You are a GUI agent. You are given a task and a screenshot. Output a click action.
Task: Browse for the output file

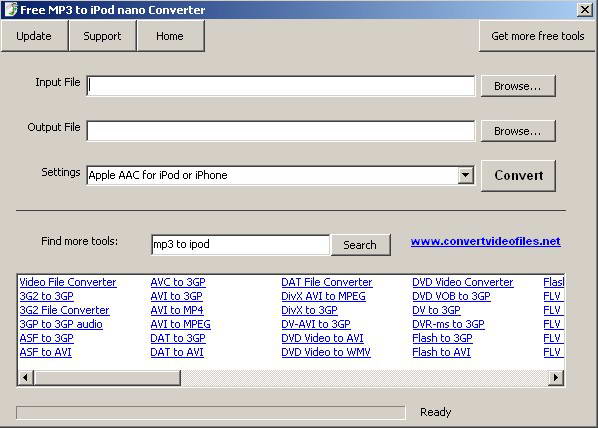(x=518, y=131)
